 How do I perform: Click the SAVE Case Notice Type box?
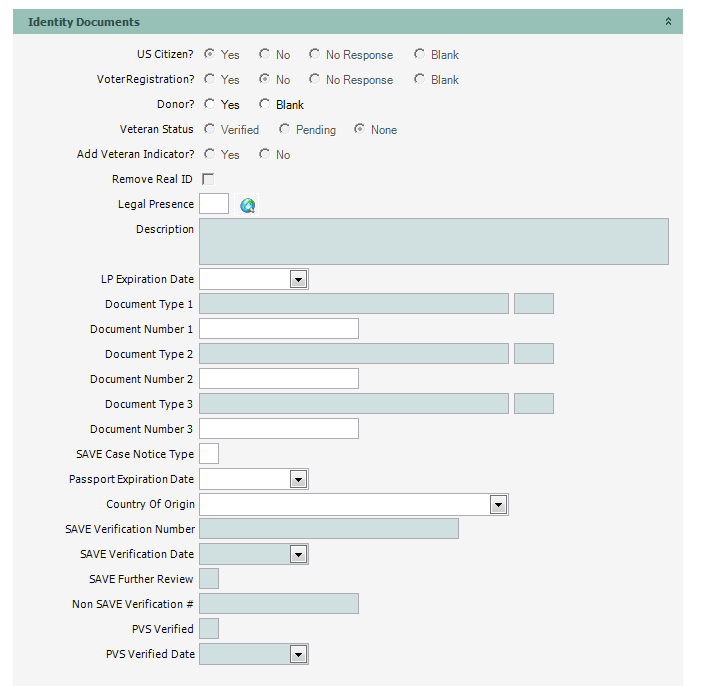pos(209,454)
